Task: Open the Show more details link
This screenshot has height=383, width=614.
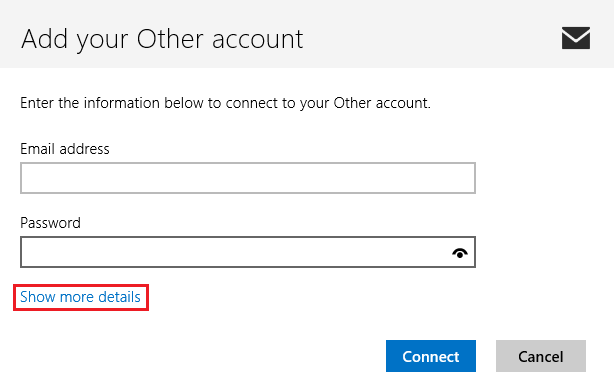Action: tap(80, 297)
